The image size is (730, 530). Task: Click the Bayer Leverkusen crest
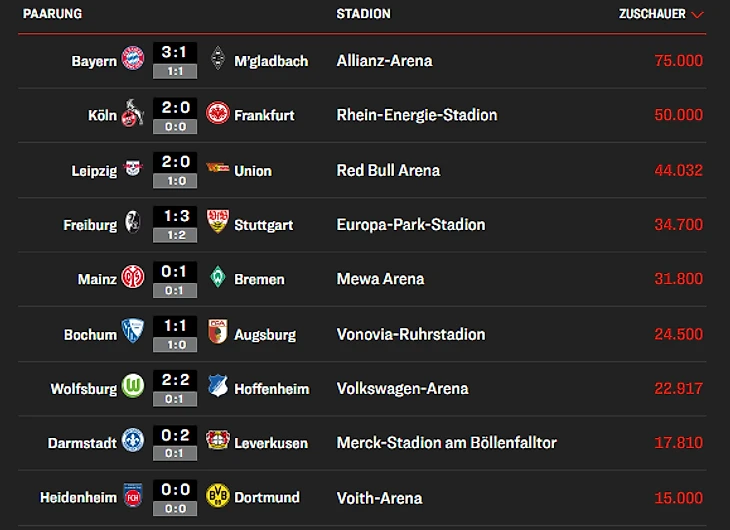point(217,442)
